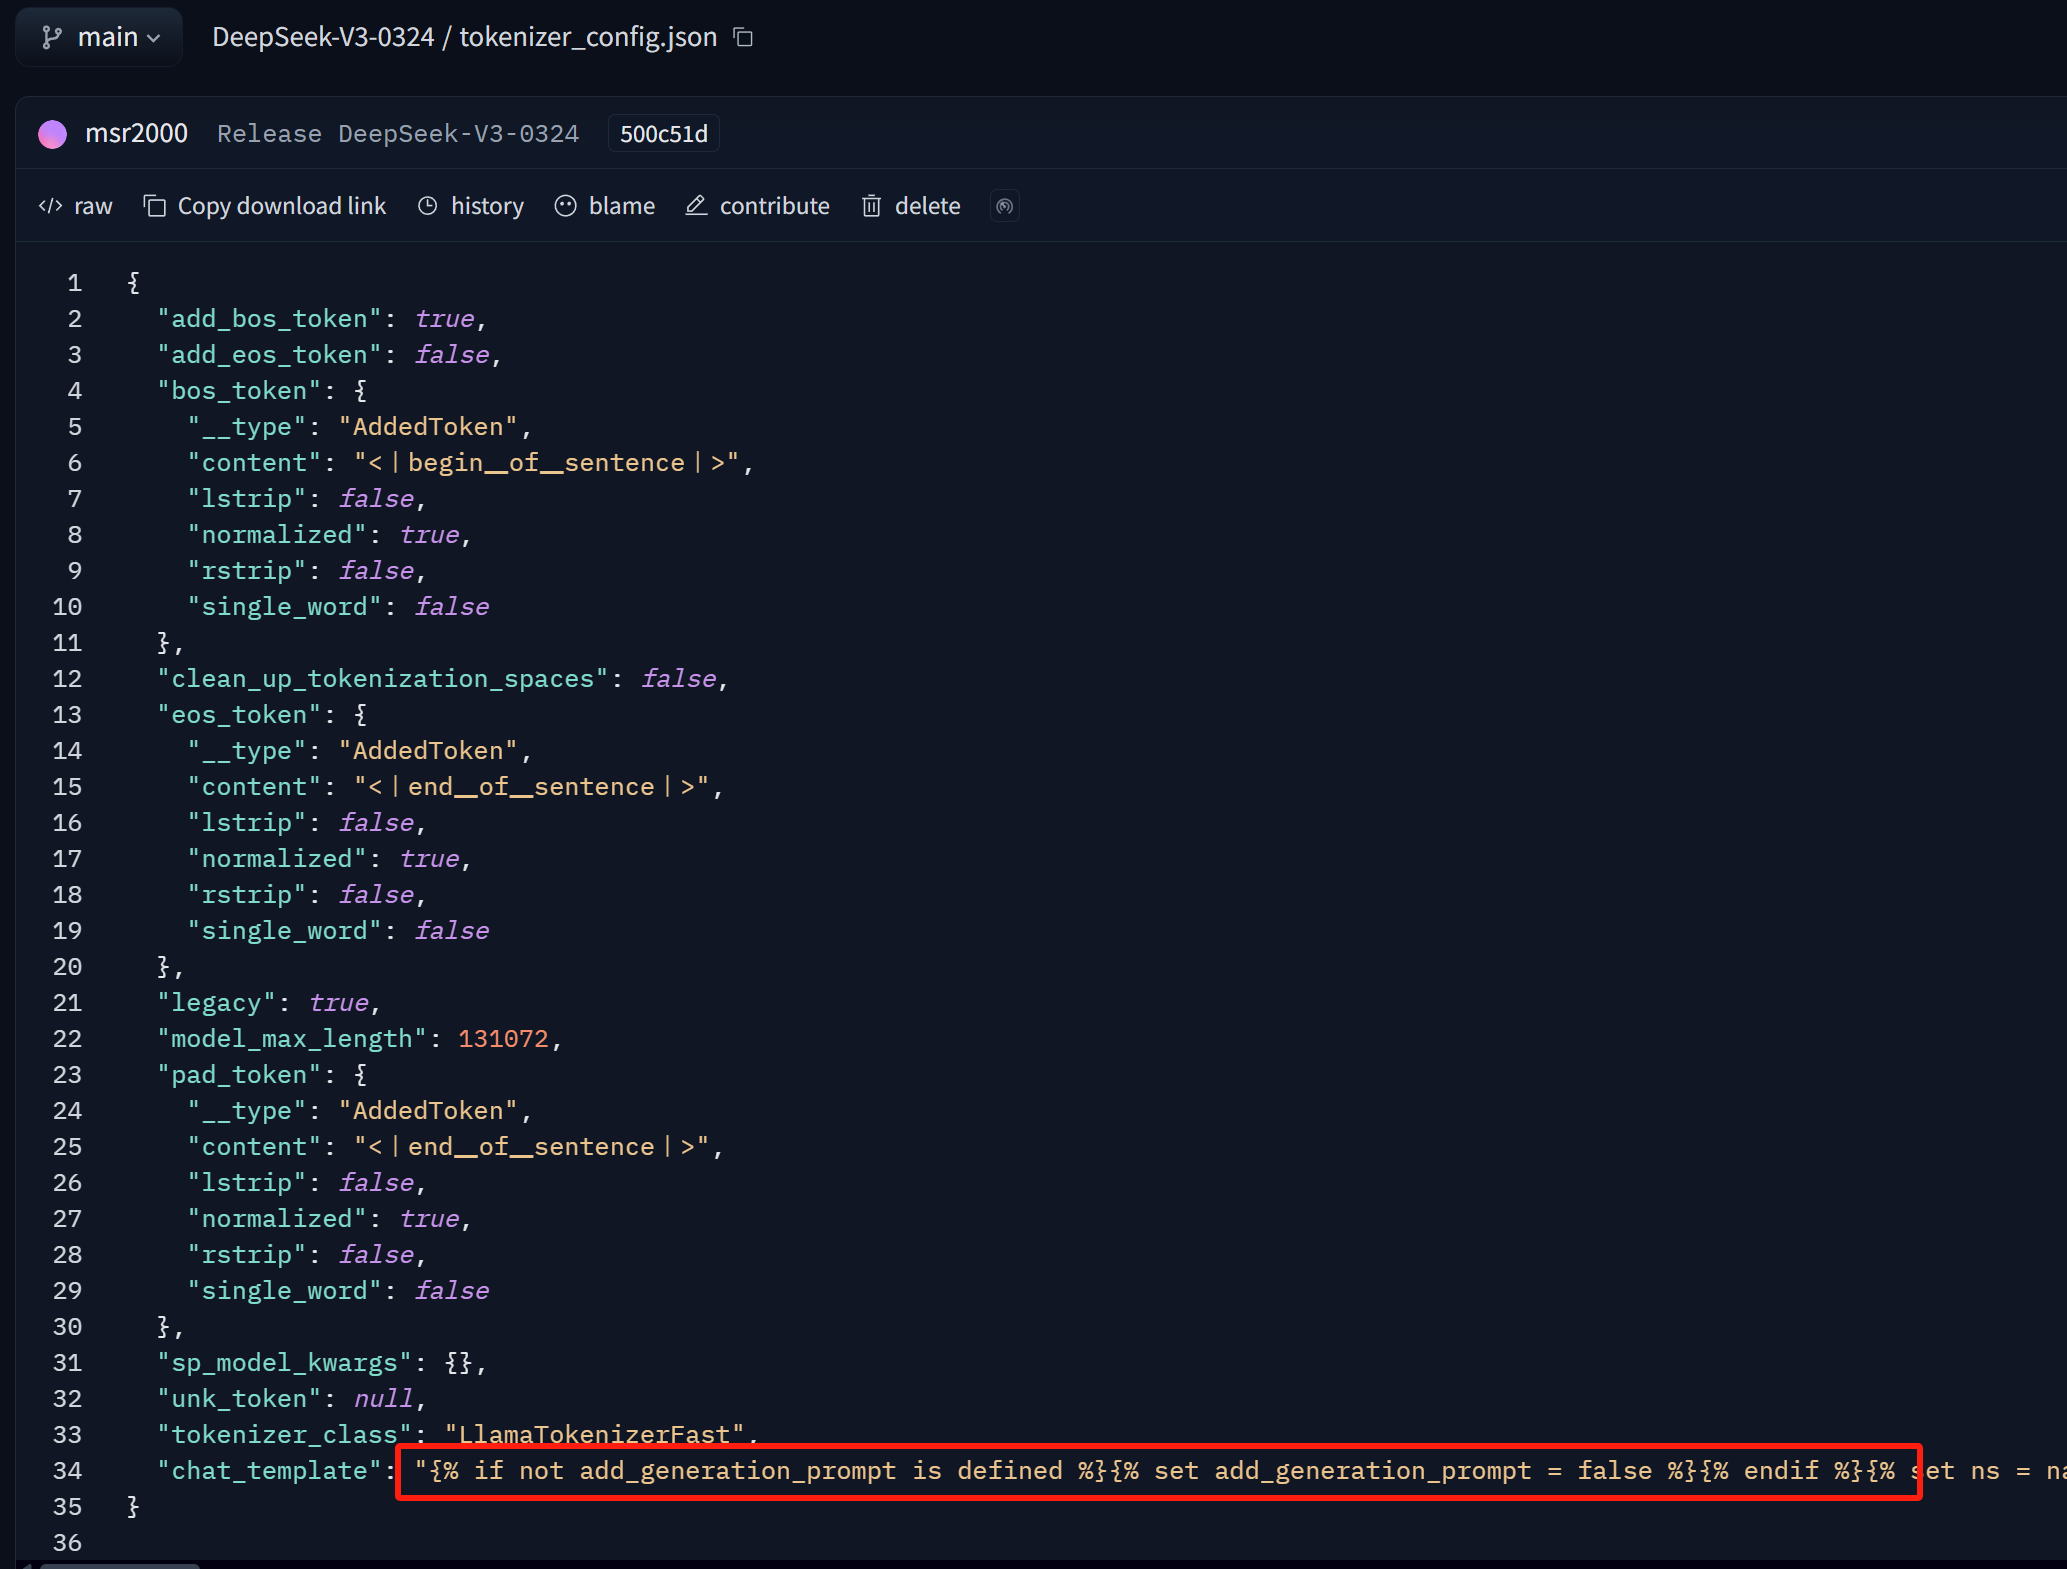Click line number 34
Screen dimensions: 2067x1569
pos(67,1471)
